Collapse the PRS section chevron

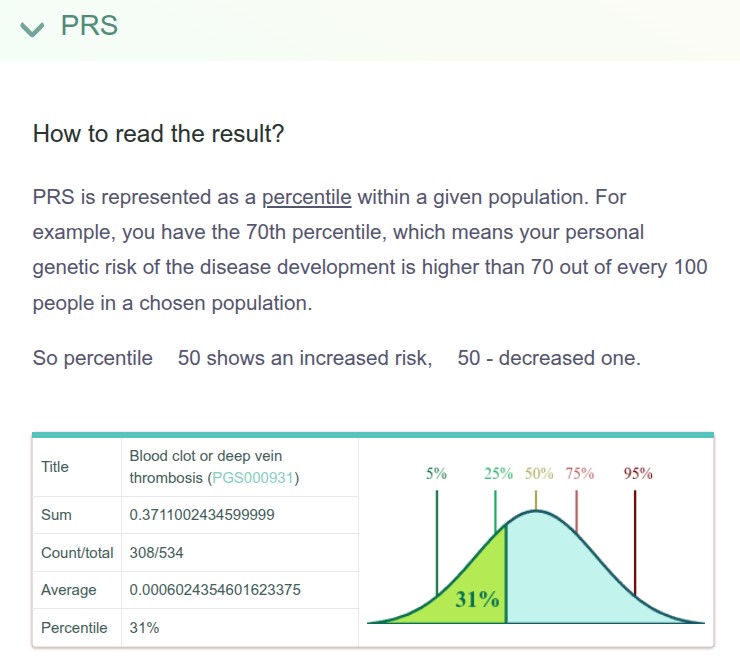(x=32, y=29)
